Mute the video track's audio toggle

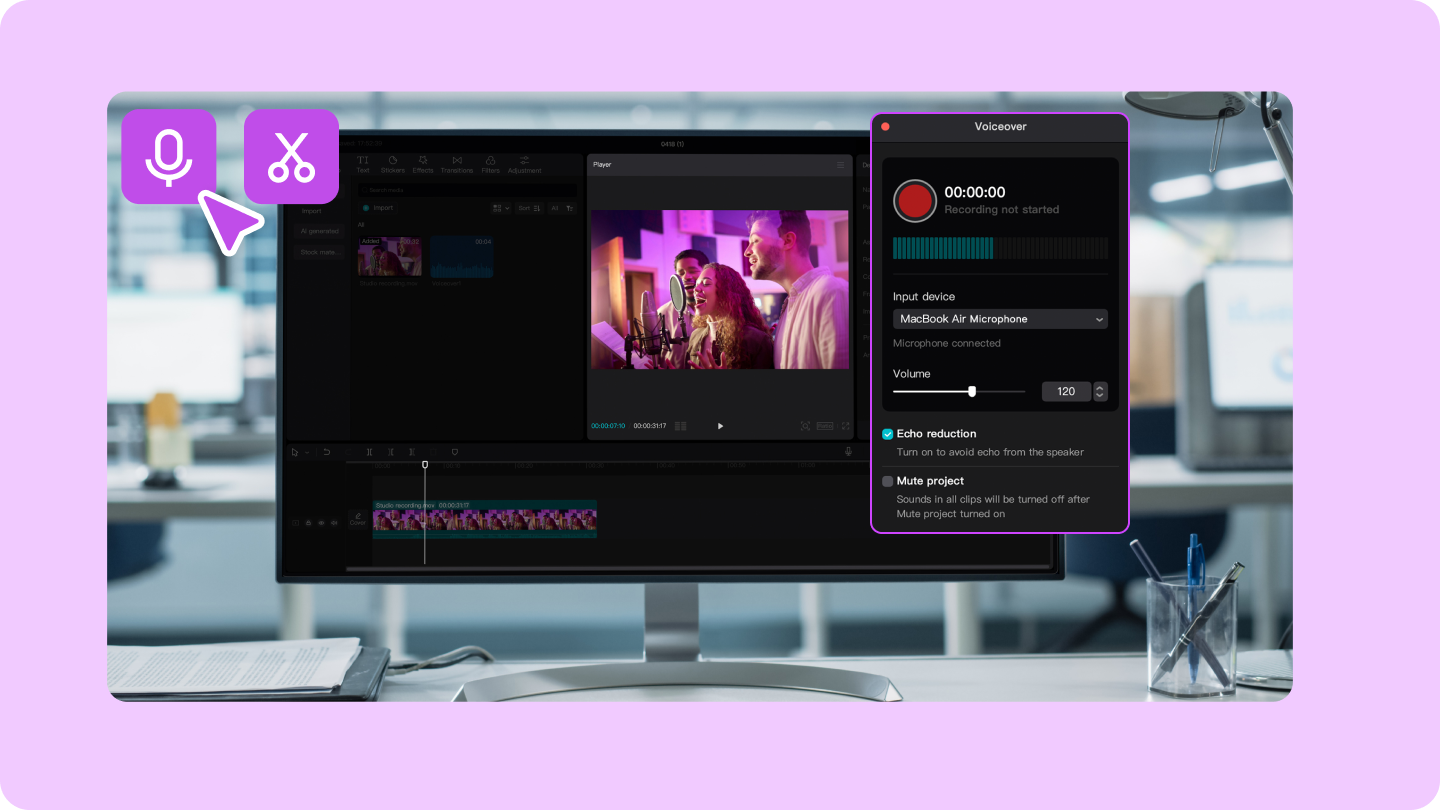coord(334,522)
